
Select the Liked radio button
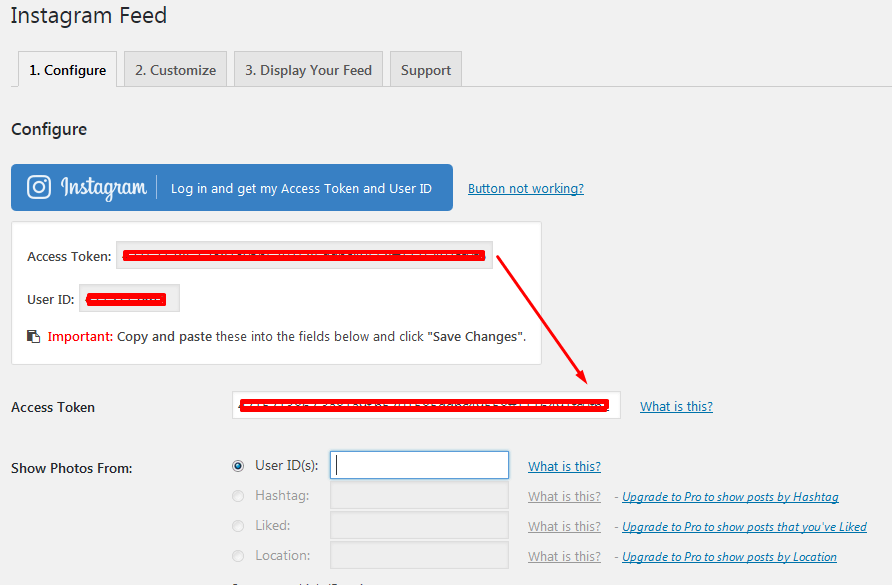[238, 526]
